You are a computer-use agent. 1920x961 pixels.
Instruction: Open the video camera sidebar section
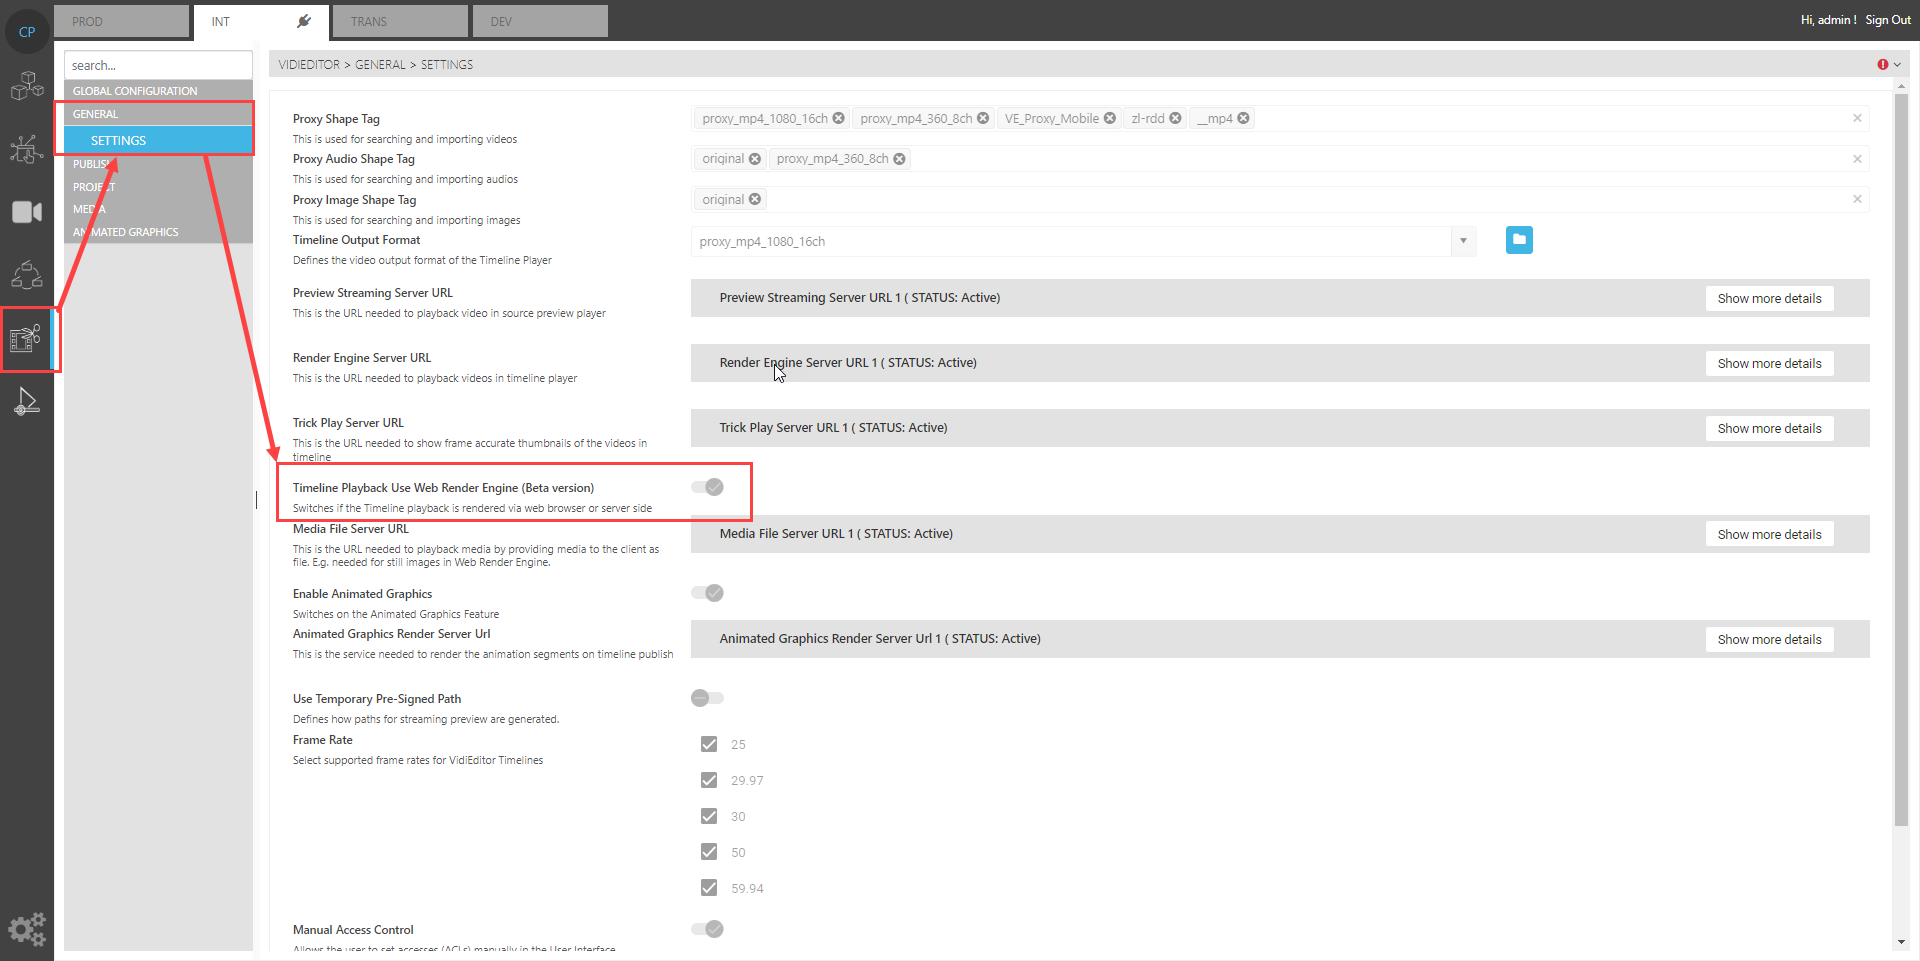[27, 212]
